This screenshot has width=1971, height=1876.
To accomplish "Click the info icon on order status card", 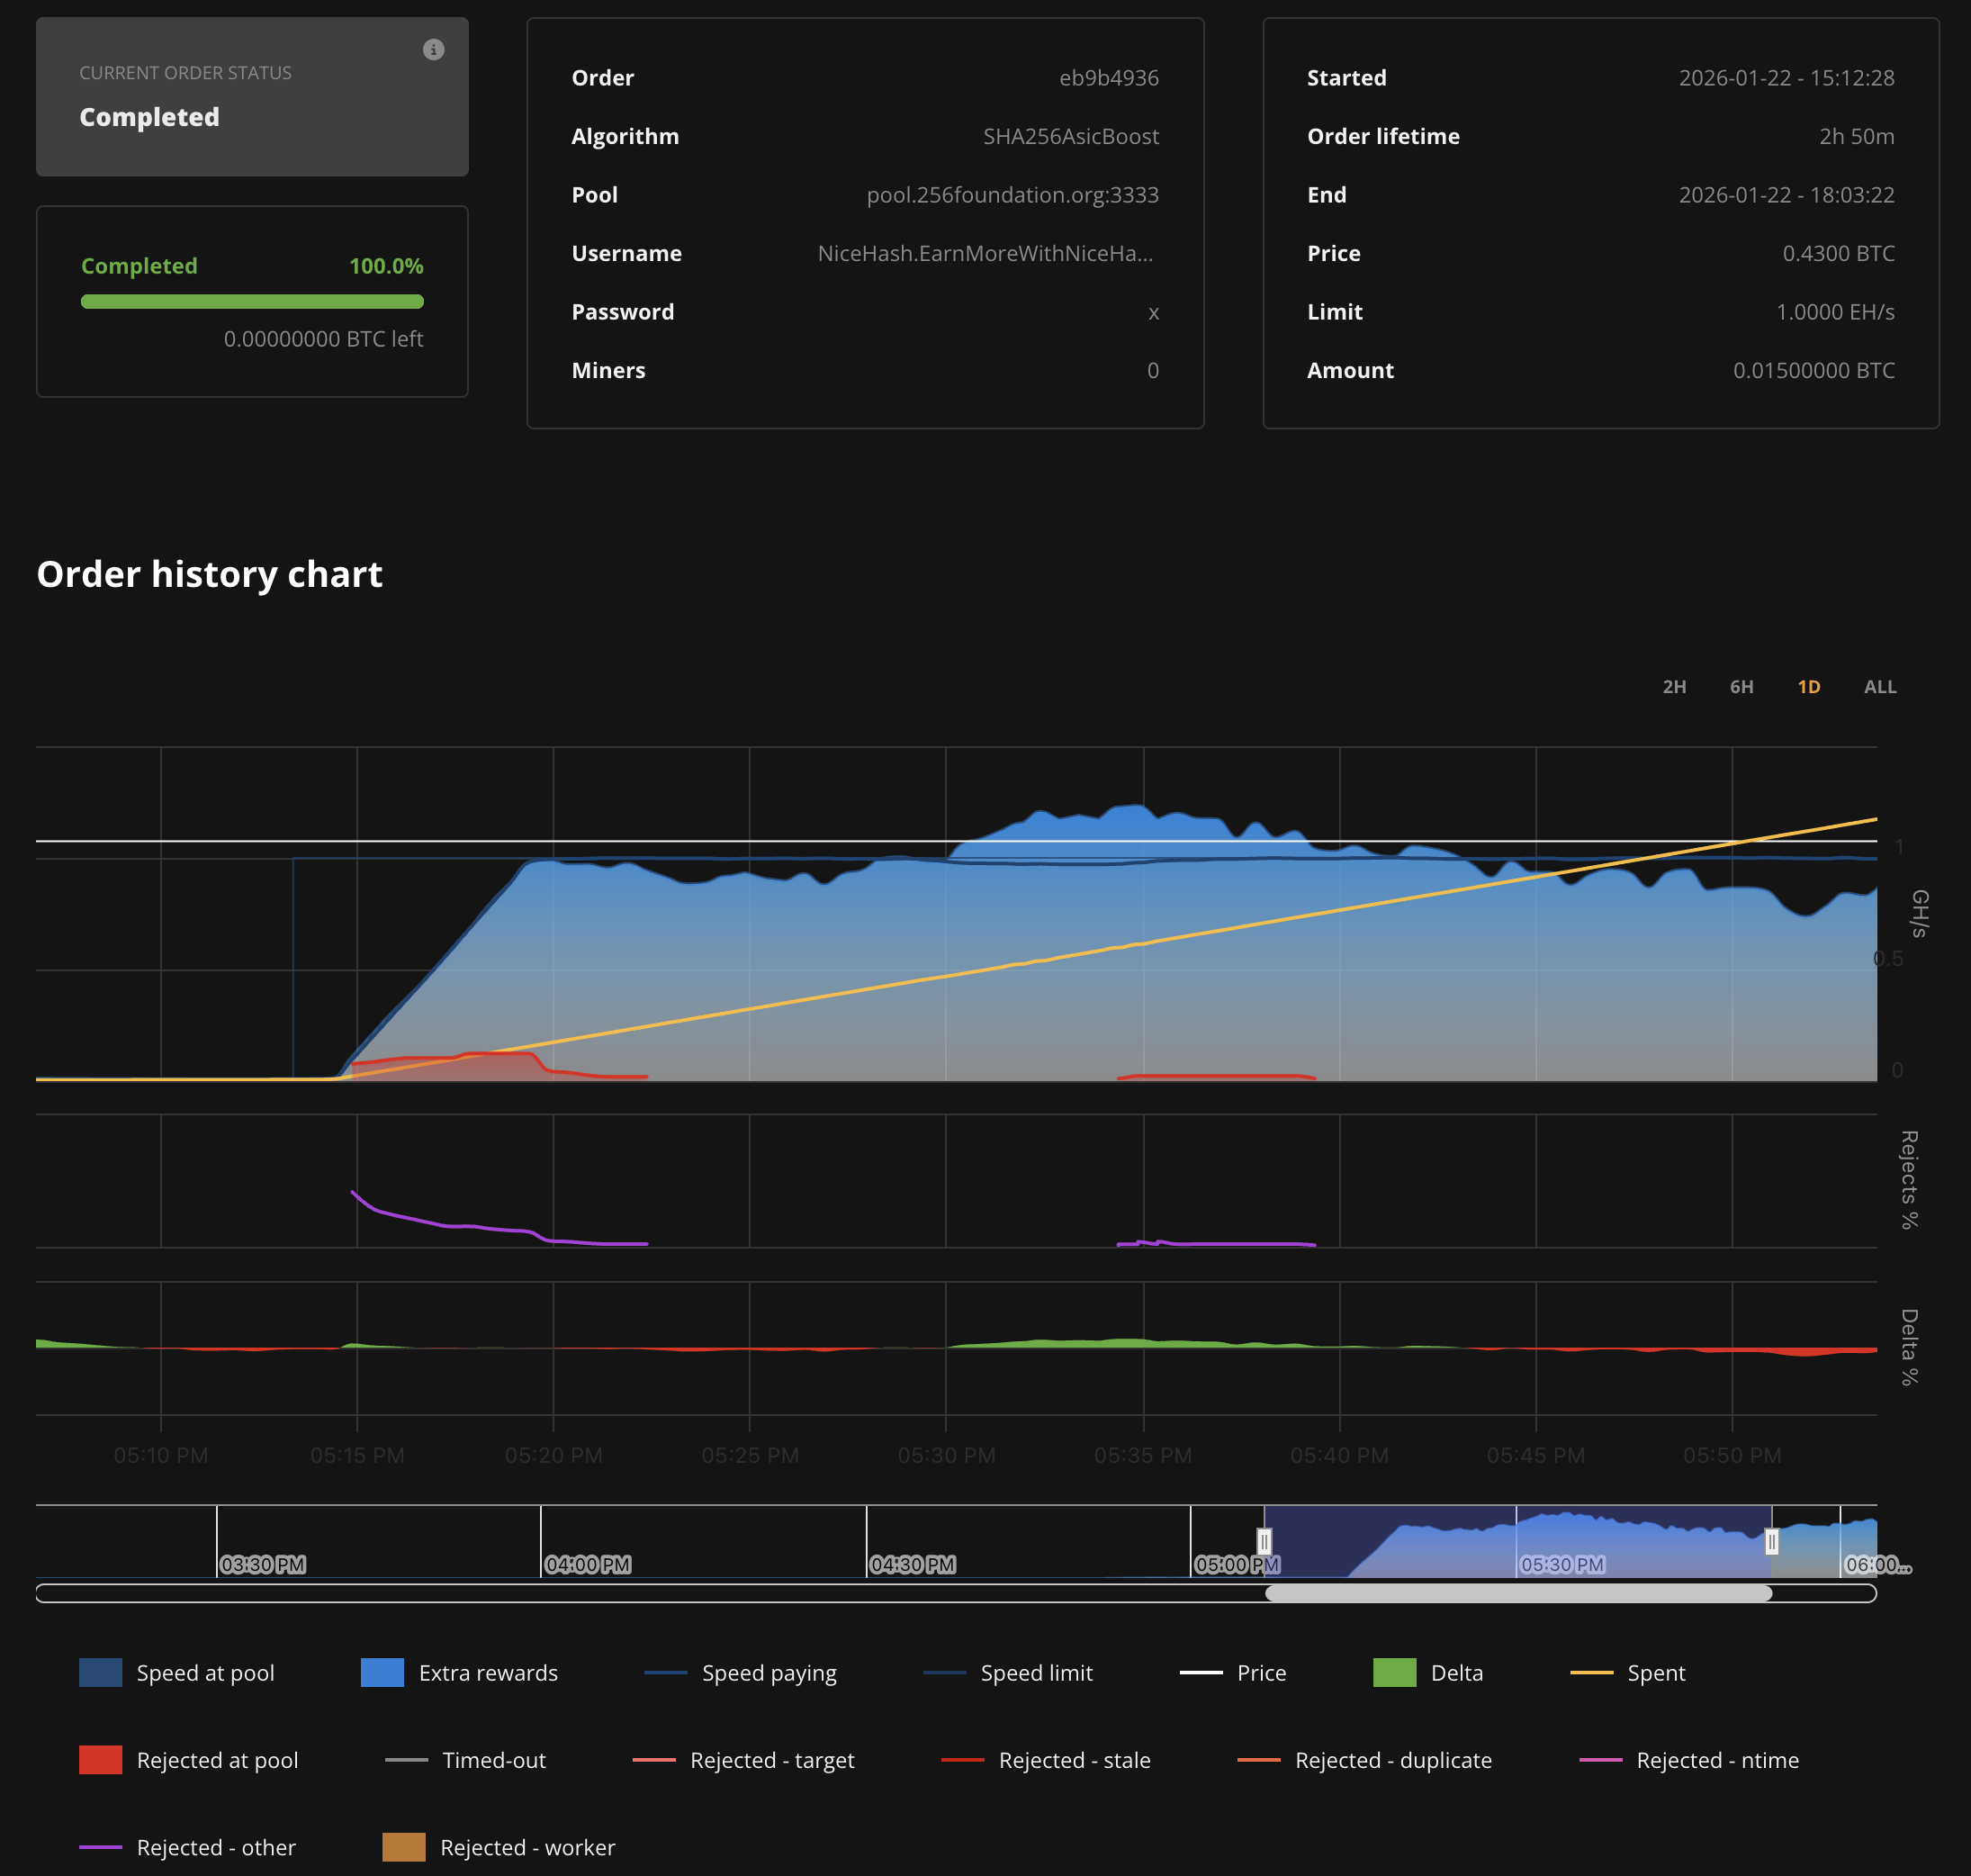I will click(433, 50).
